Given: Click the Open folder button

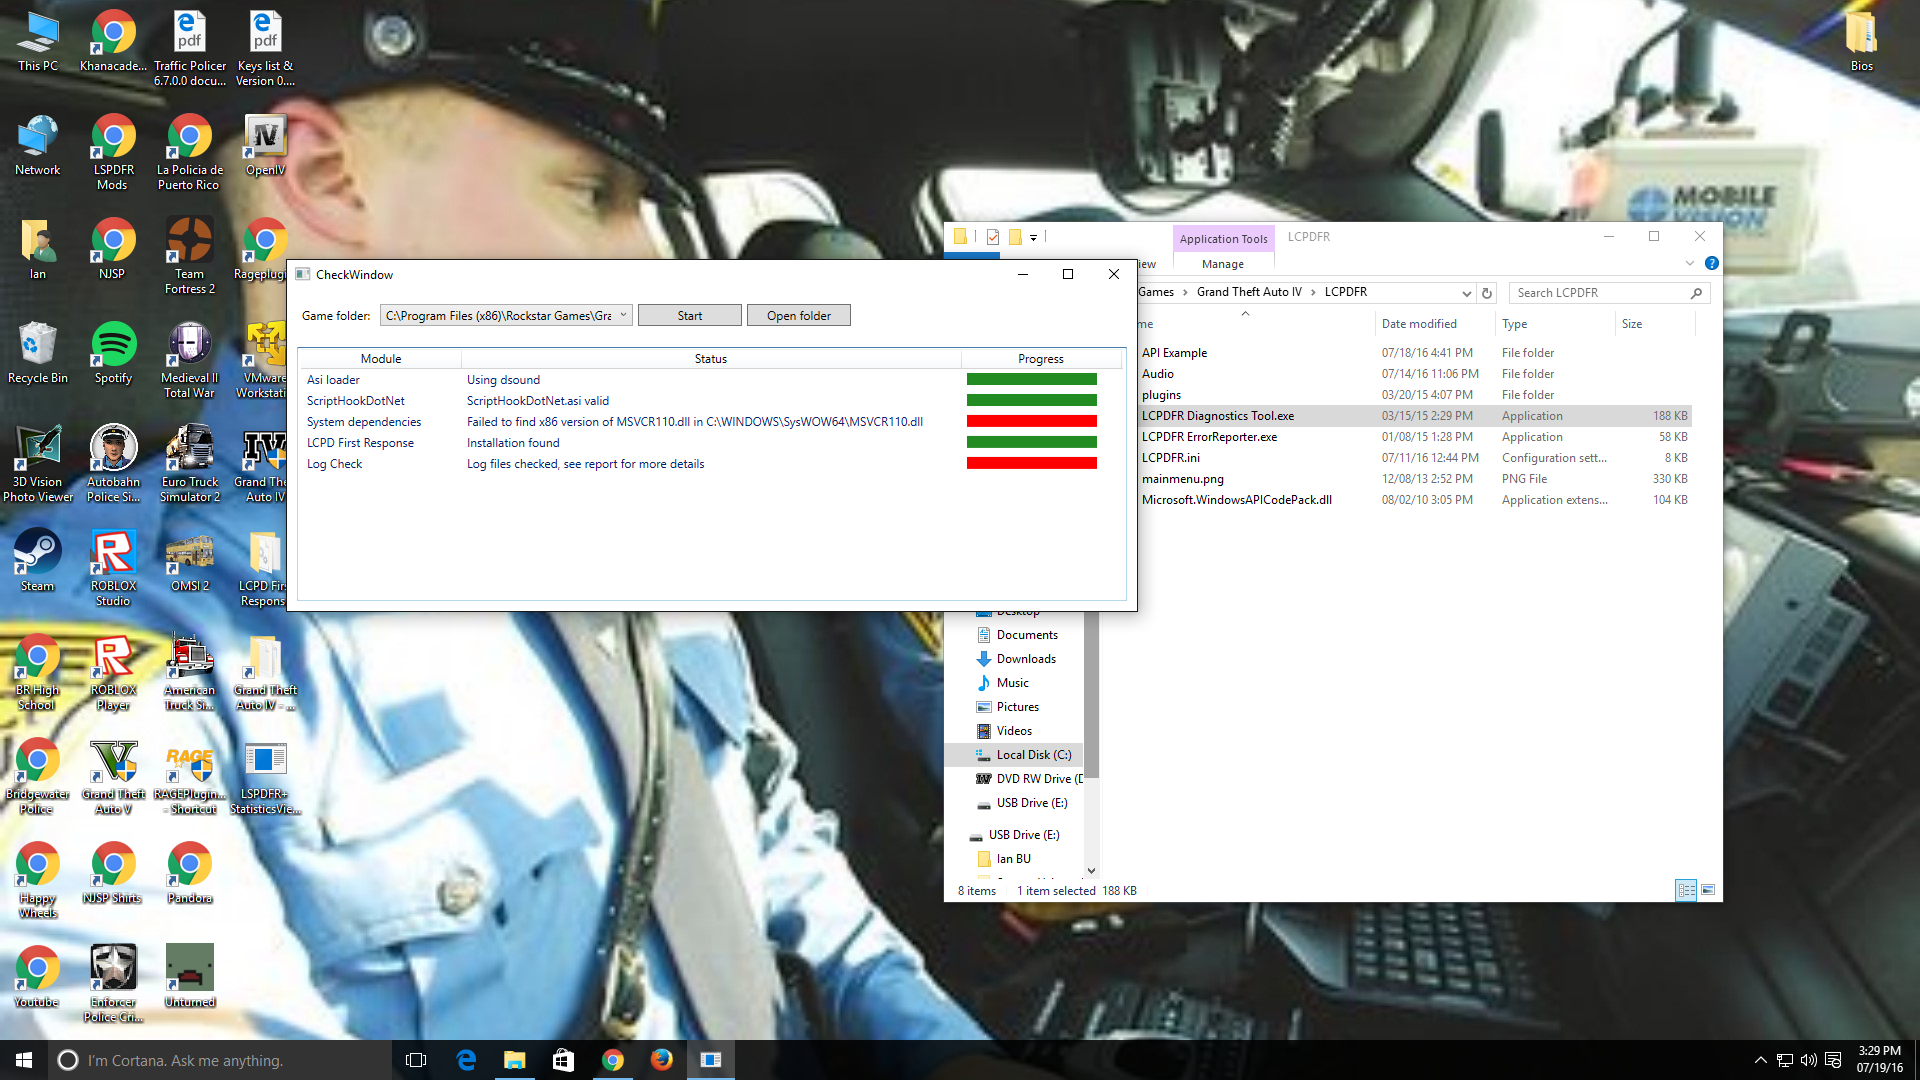Looking at the screenshot, I should pyautogui.click(x=798, y=315).
